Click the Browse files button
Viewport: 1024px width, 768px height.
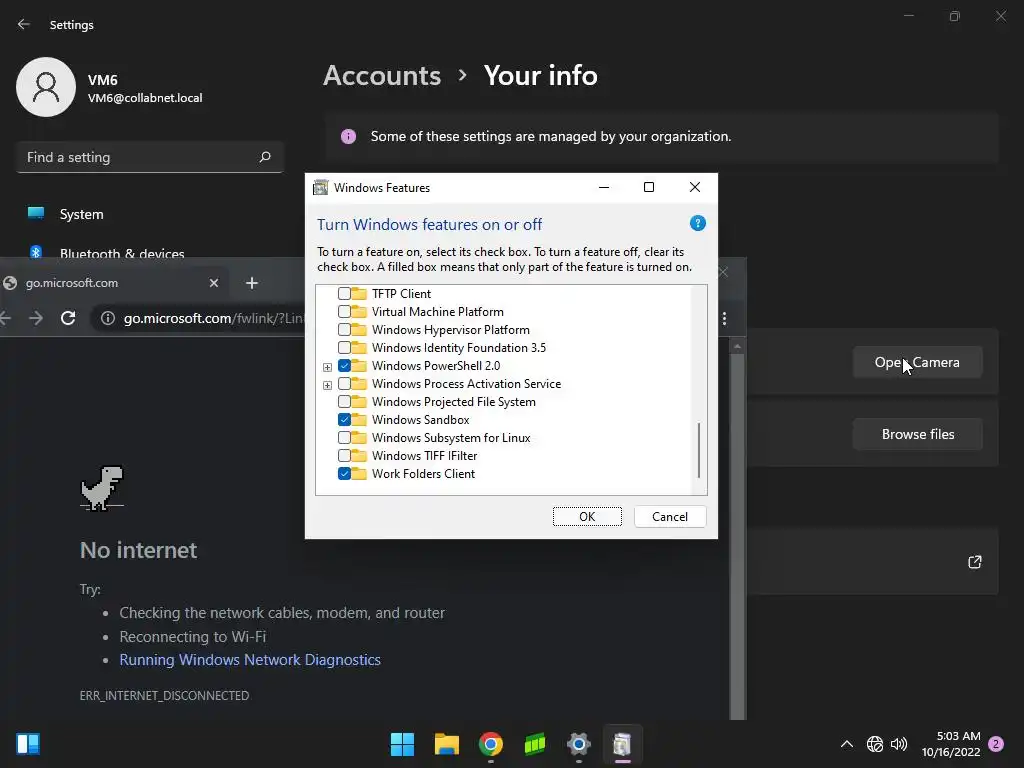(918, 434)
